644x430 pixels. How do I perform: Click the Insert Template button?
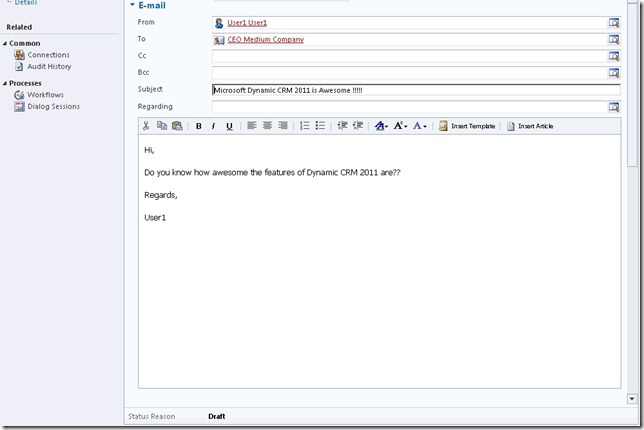pyautogui.click(x=467, y=126)
